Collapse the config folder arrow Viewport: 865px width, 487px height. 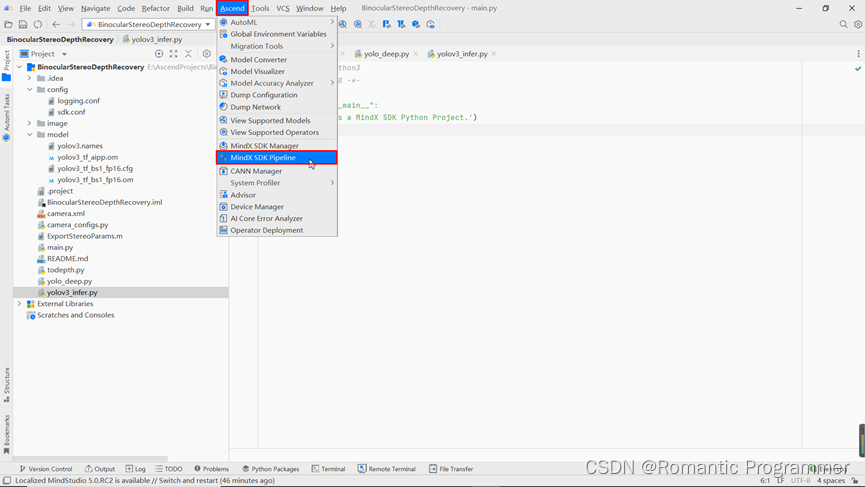[30, 89]
